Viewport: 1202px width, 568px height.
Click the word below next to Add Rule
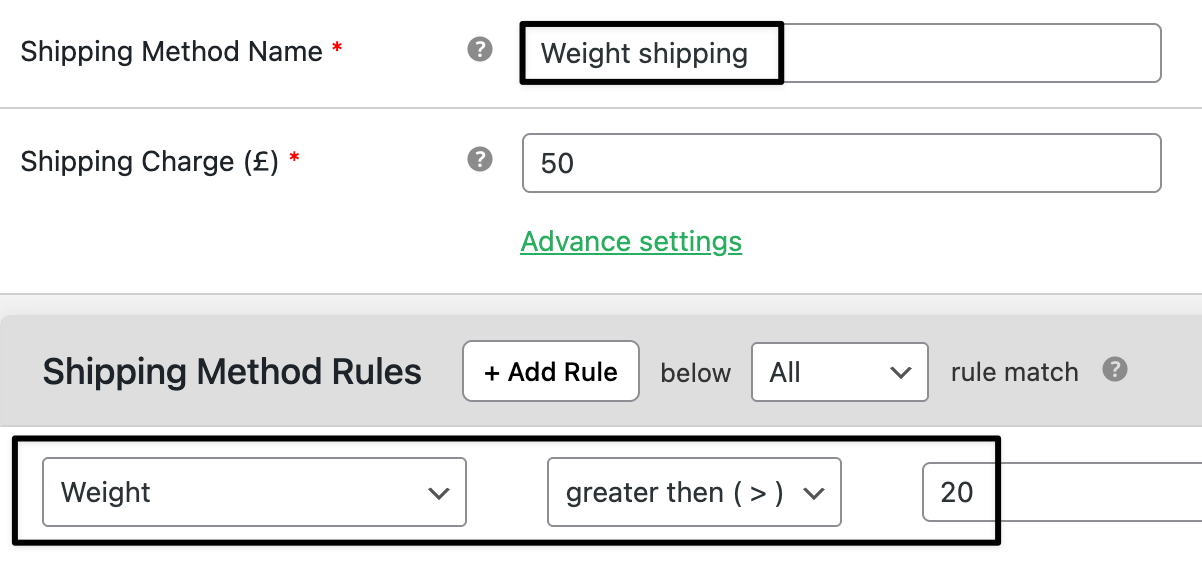(x=695, y=373)
